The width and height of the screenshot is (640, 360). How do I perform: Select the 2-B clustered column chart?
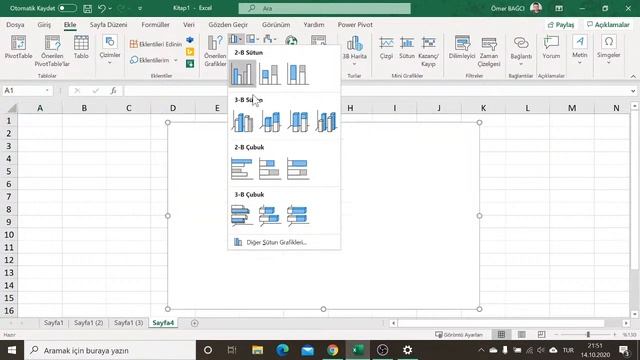242,74
